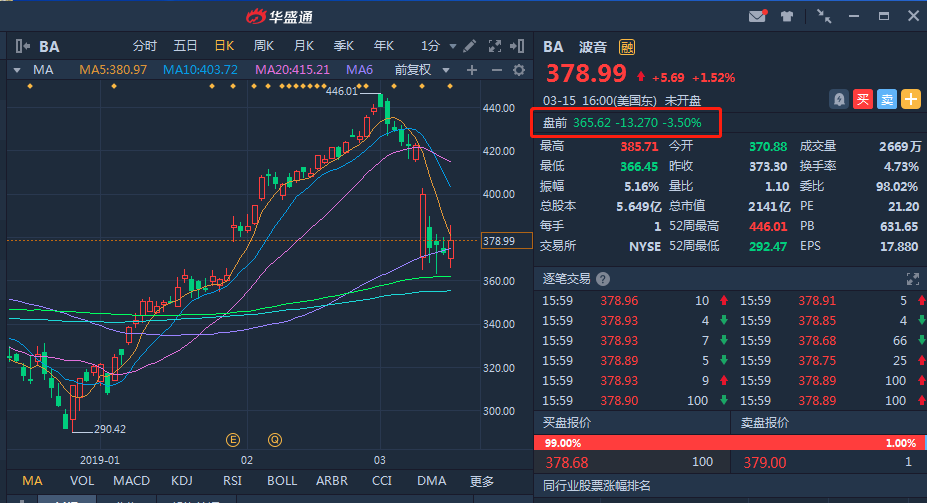Click the red Buy (买) button
This screenshot has height=503, width=927.
point(863,99)
